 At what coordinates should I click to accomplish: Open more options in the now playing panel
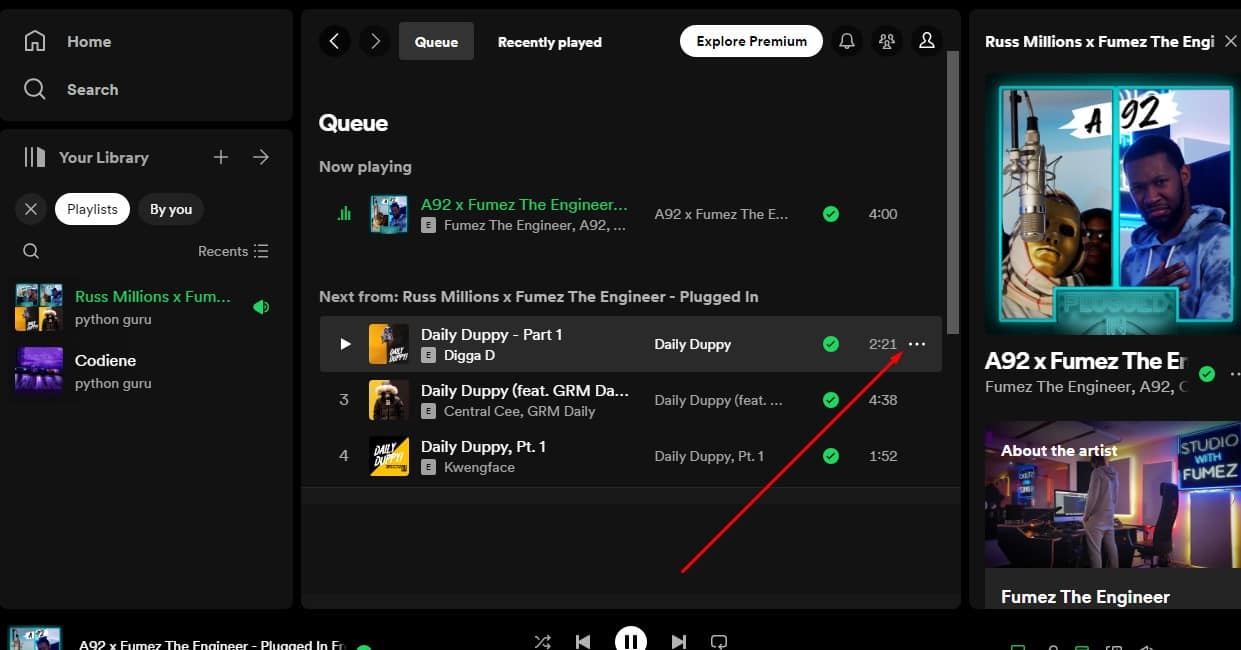[1234, 373]
